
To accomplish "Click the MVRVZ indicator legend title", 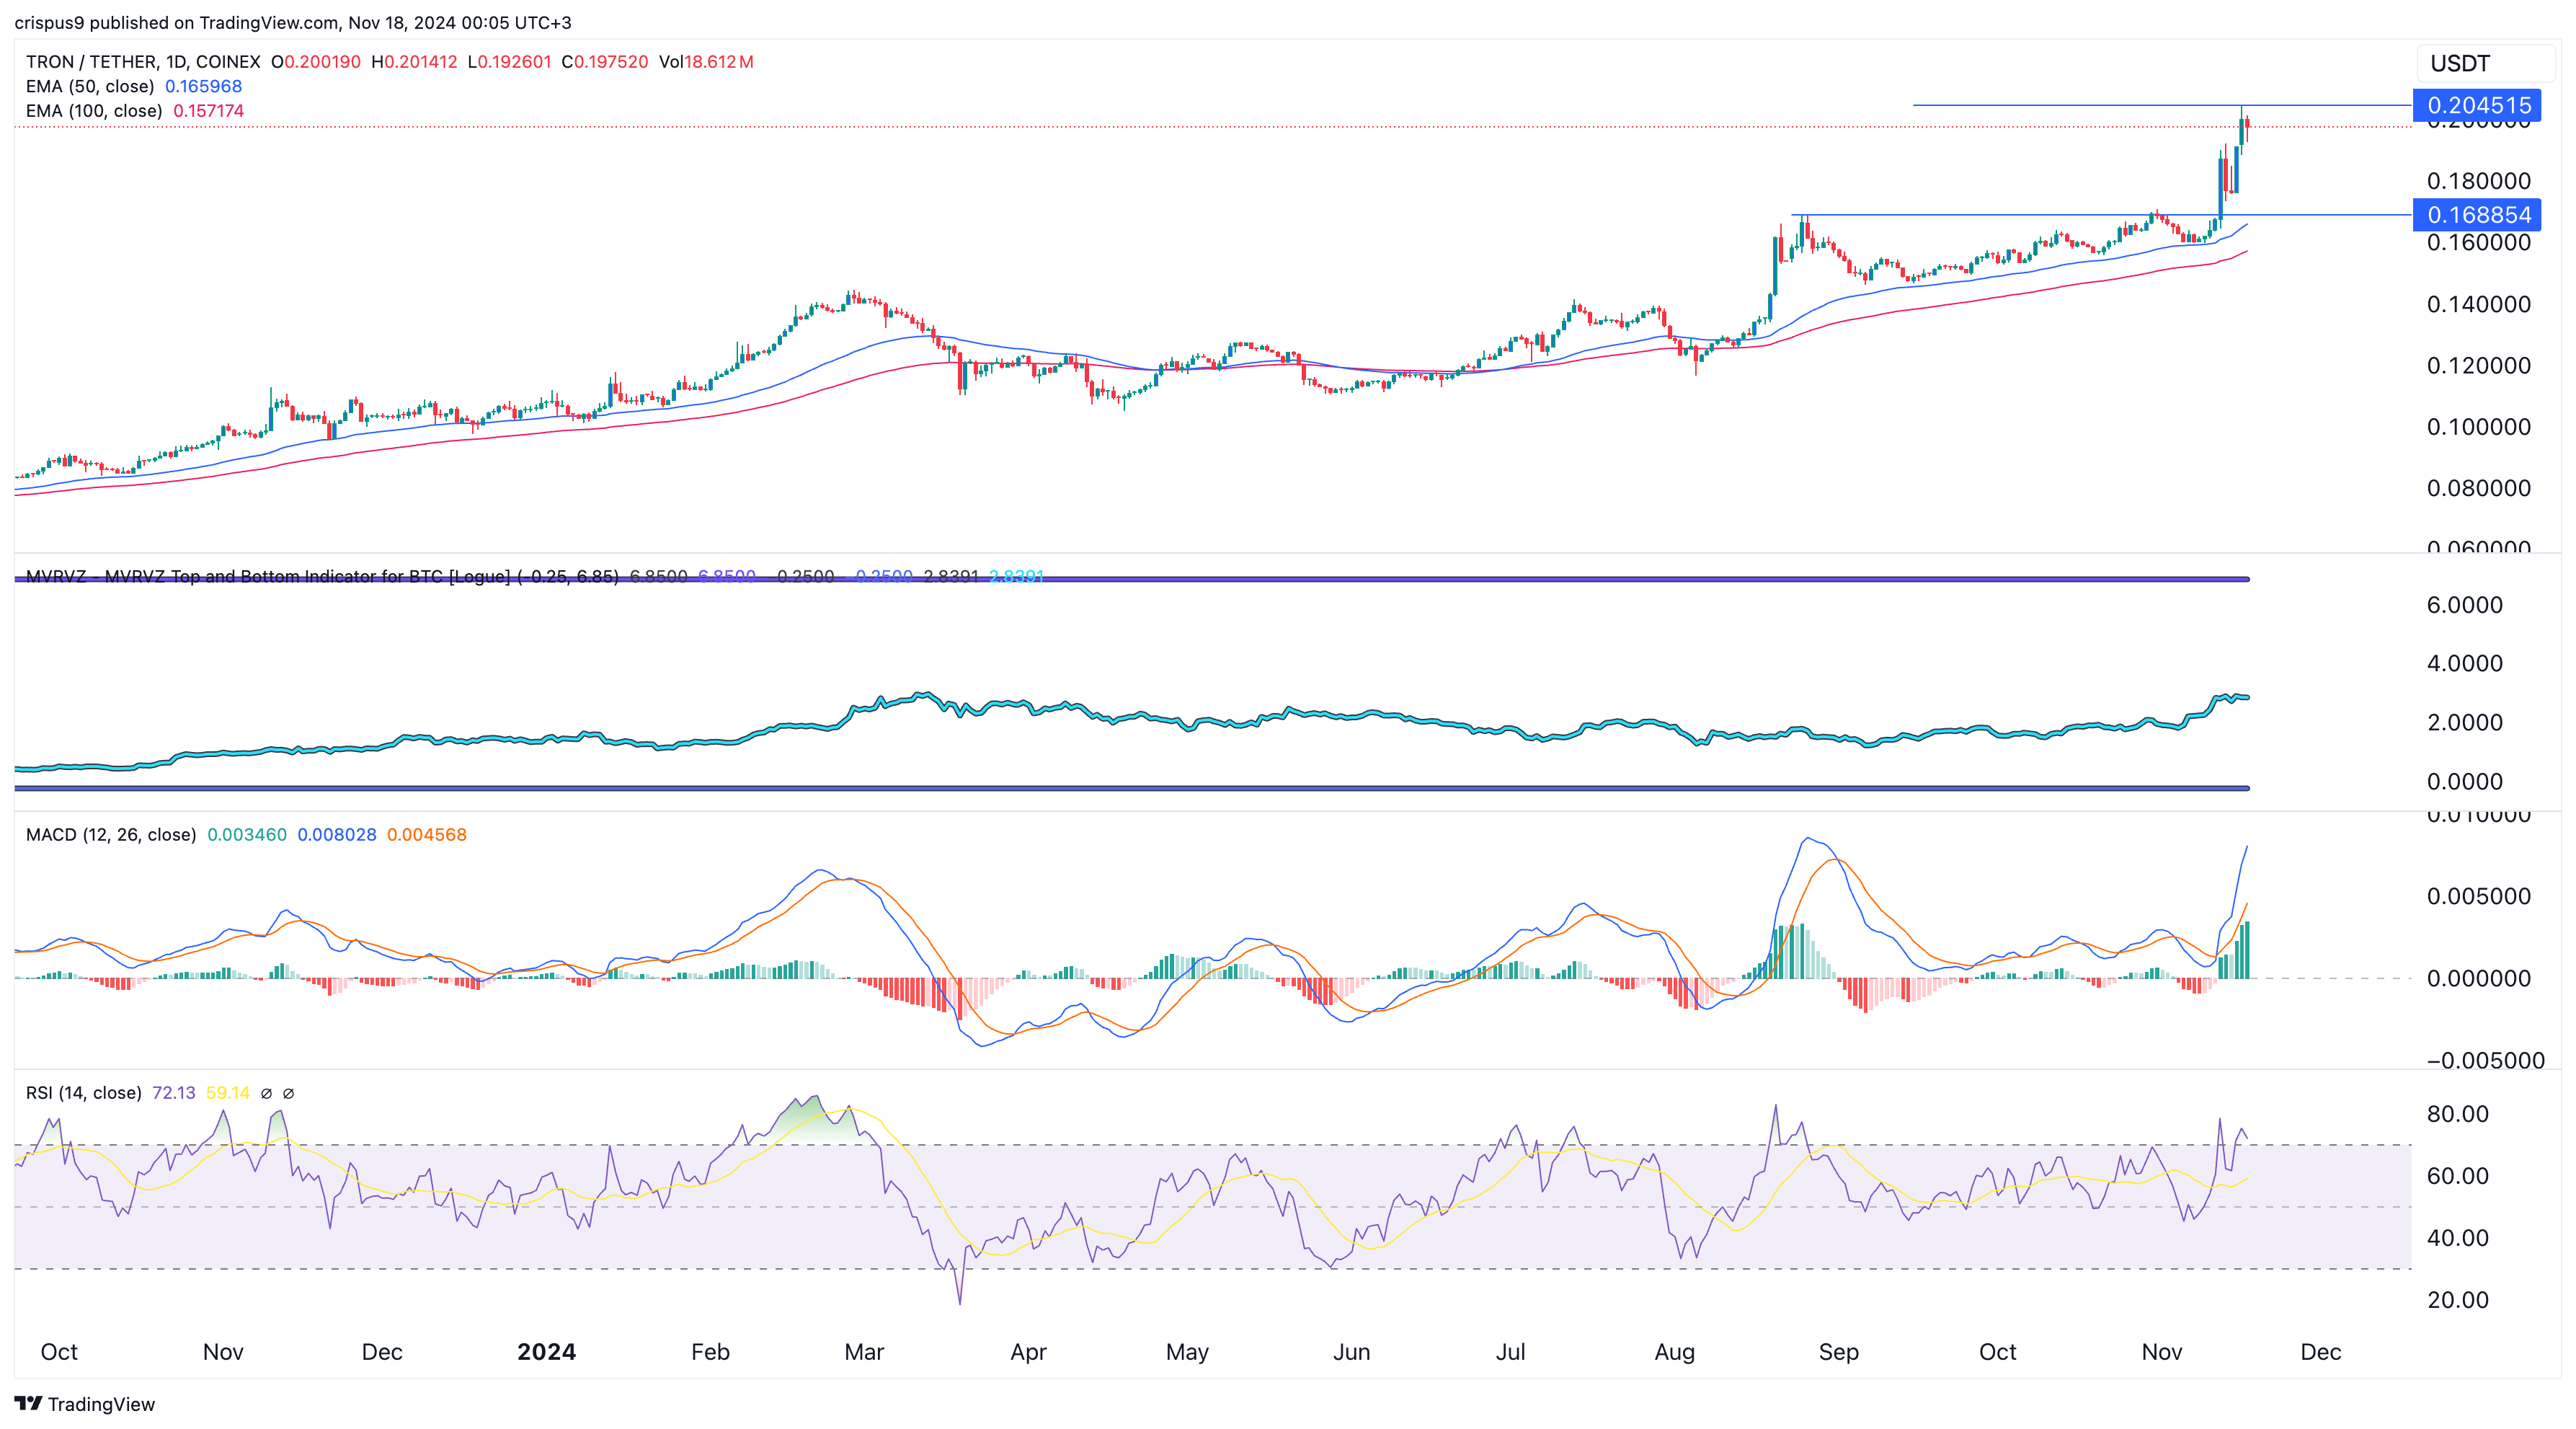I will (322, 576).
